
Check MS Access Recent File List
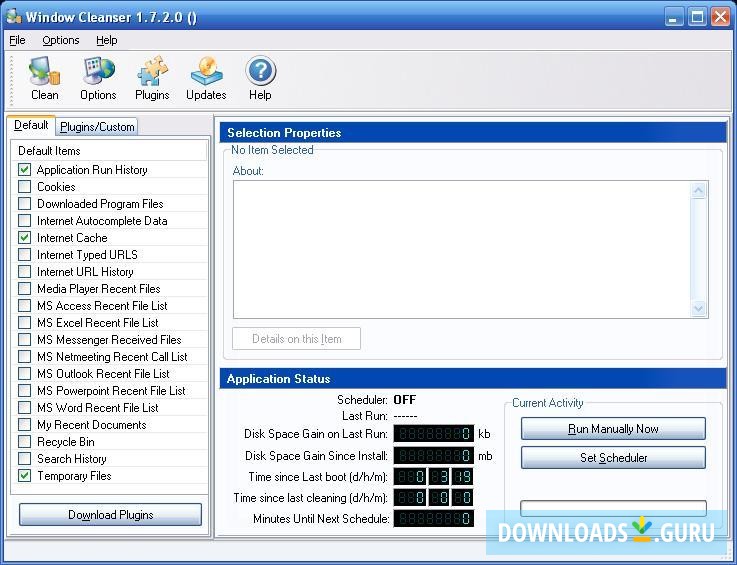click(x=24, y=306)
